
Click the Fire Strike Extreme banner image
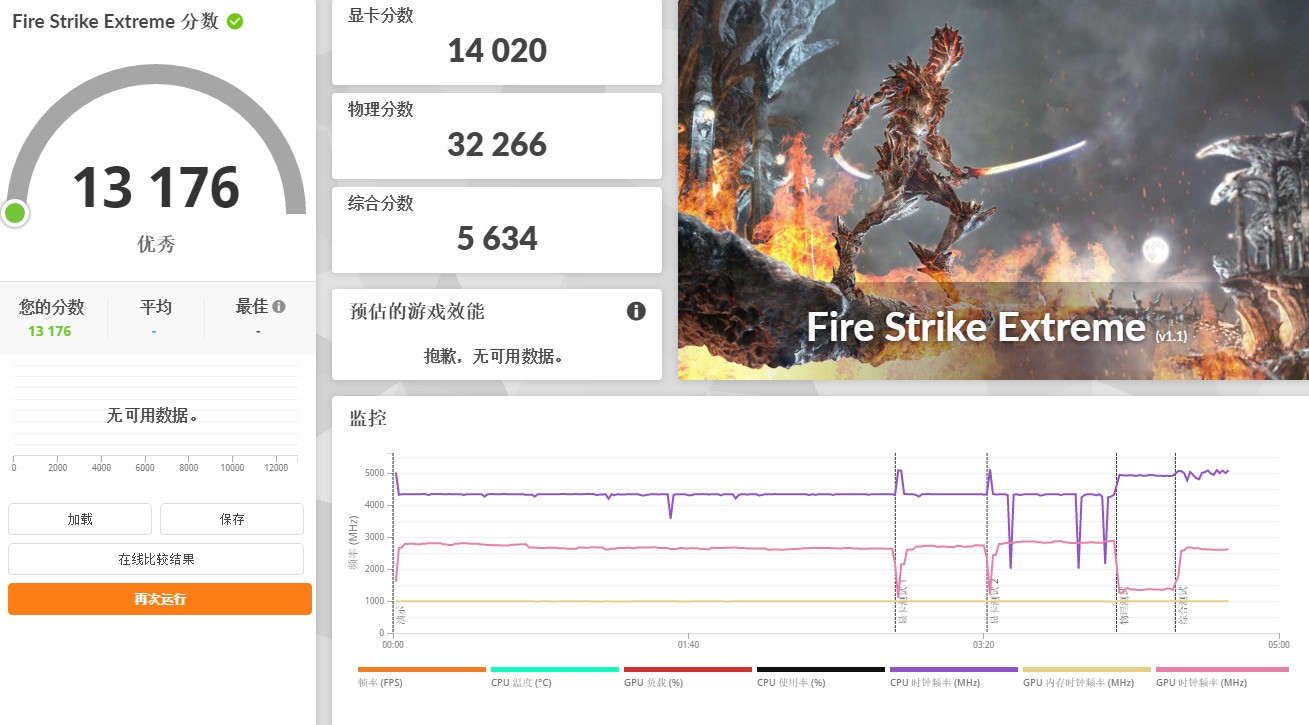point(993,190)
